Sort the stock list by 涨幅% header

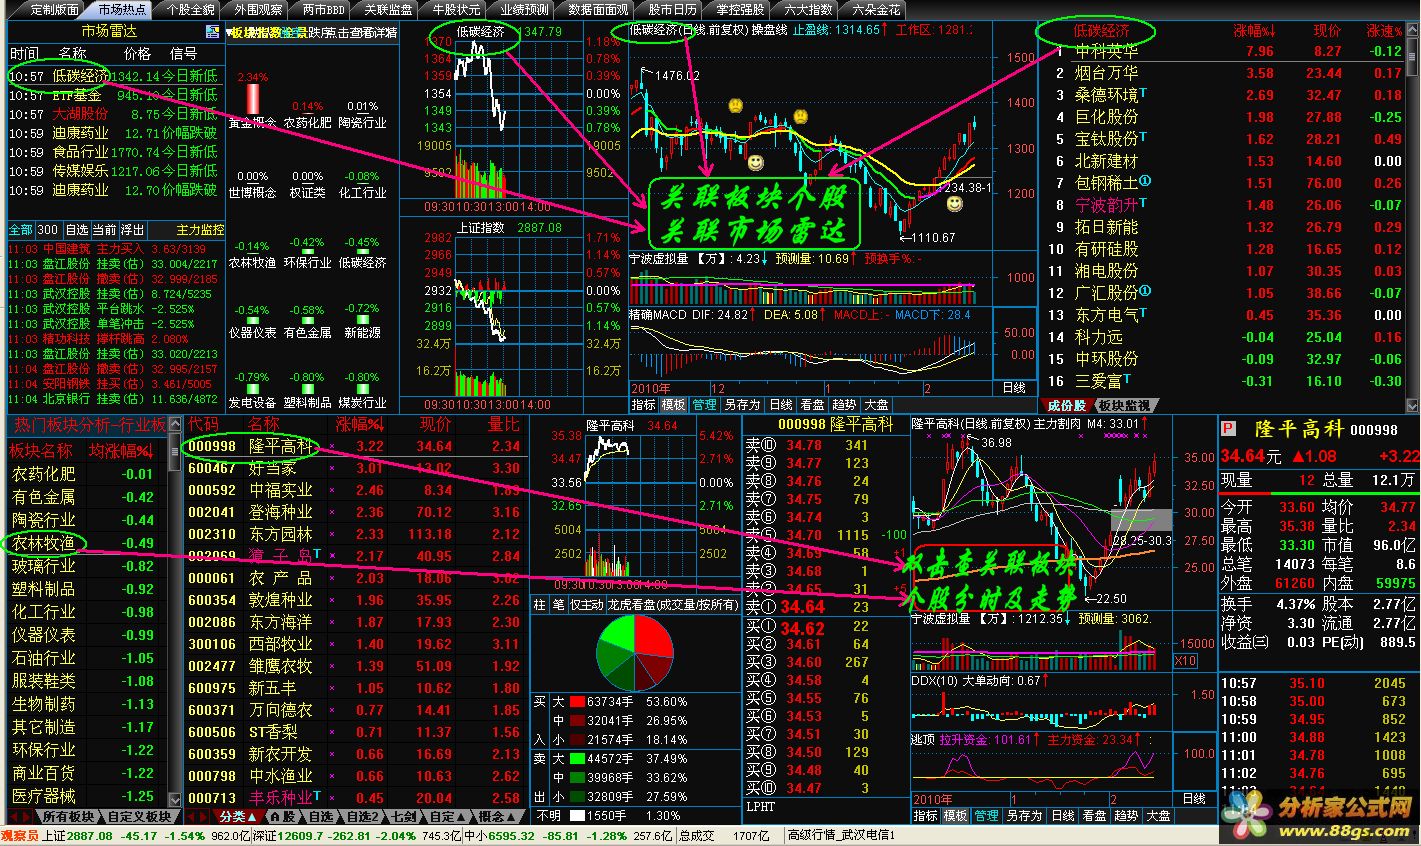360,424
